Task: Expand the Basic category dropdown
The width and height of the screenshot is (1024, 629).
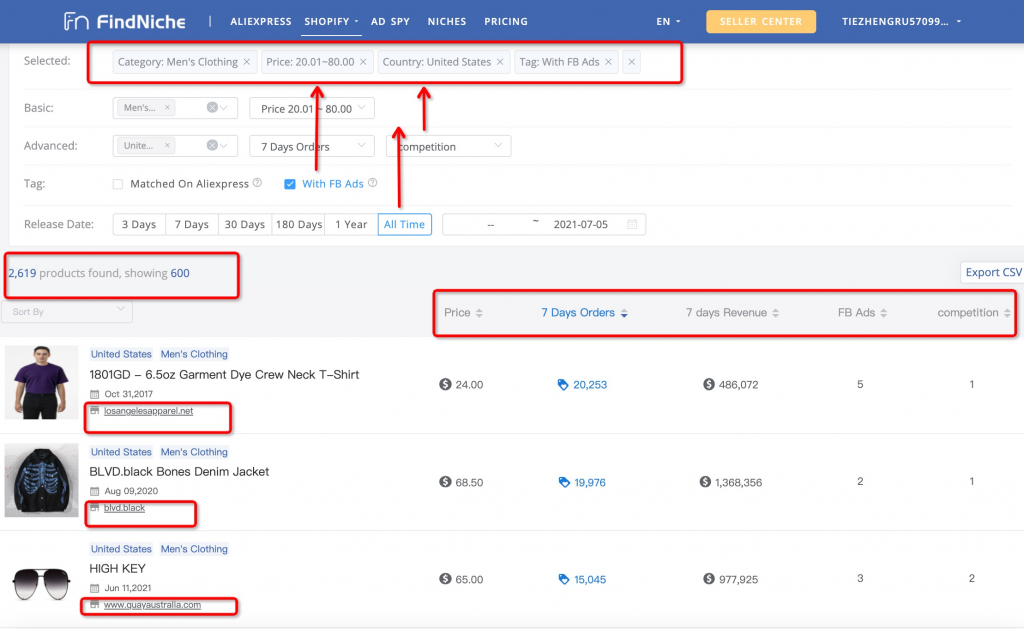Action: click(x=223, y=108)
